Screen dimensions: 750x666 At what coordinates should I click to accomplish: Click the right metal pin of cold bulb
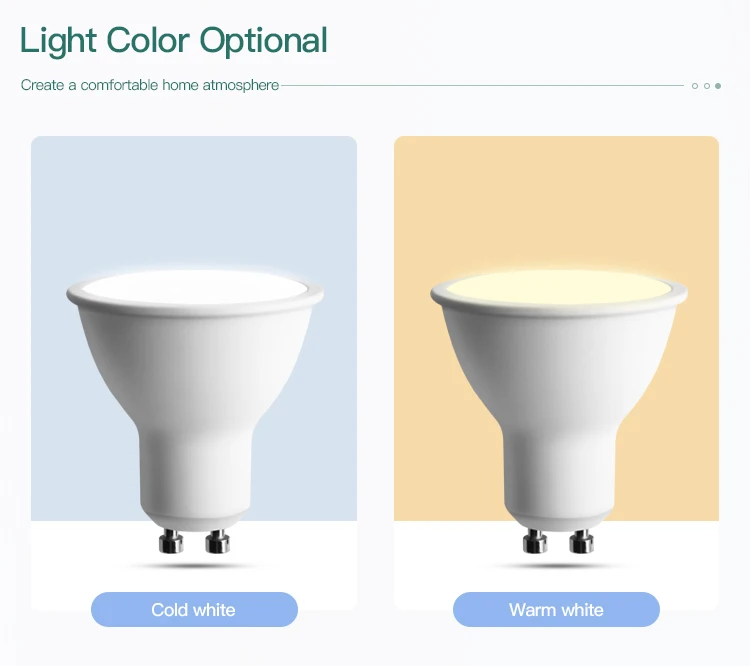(x=218, y=542)
